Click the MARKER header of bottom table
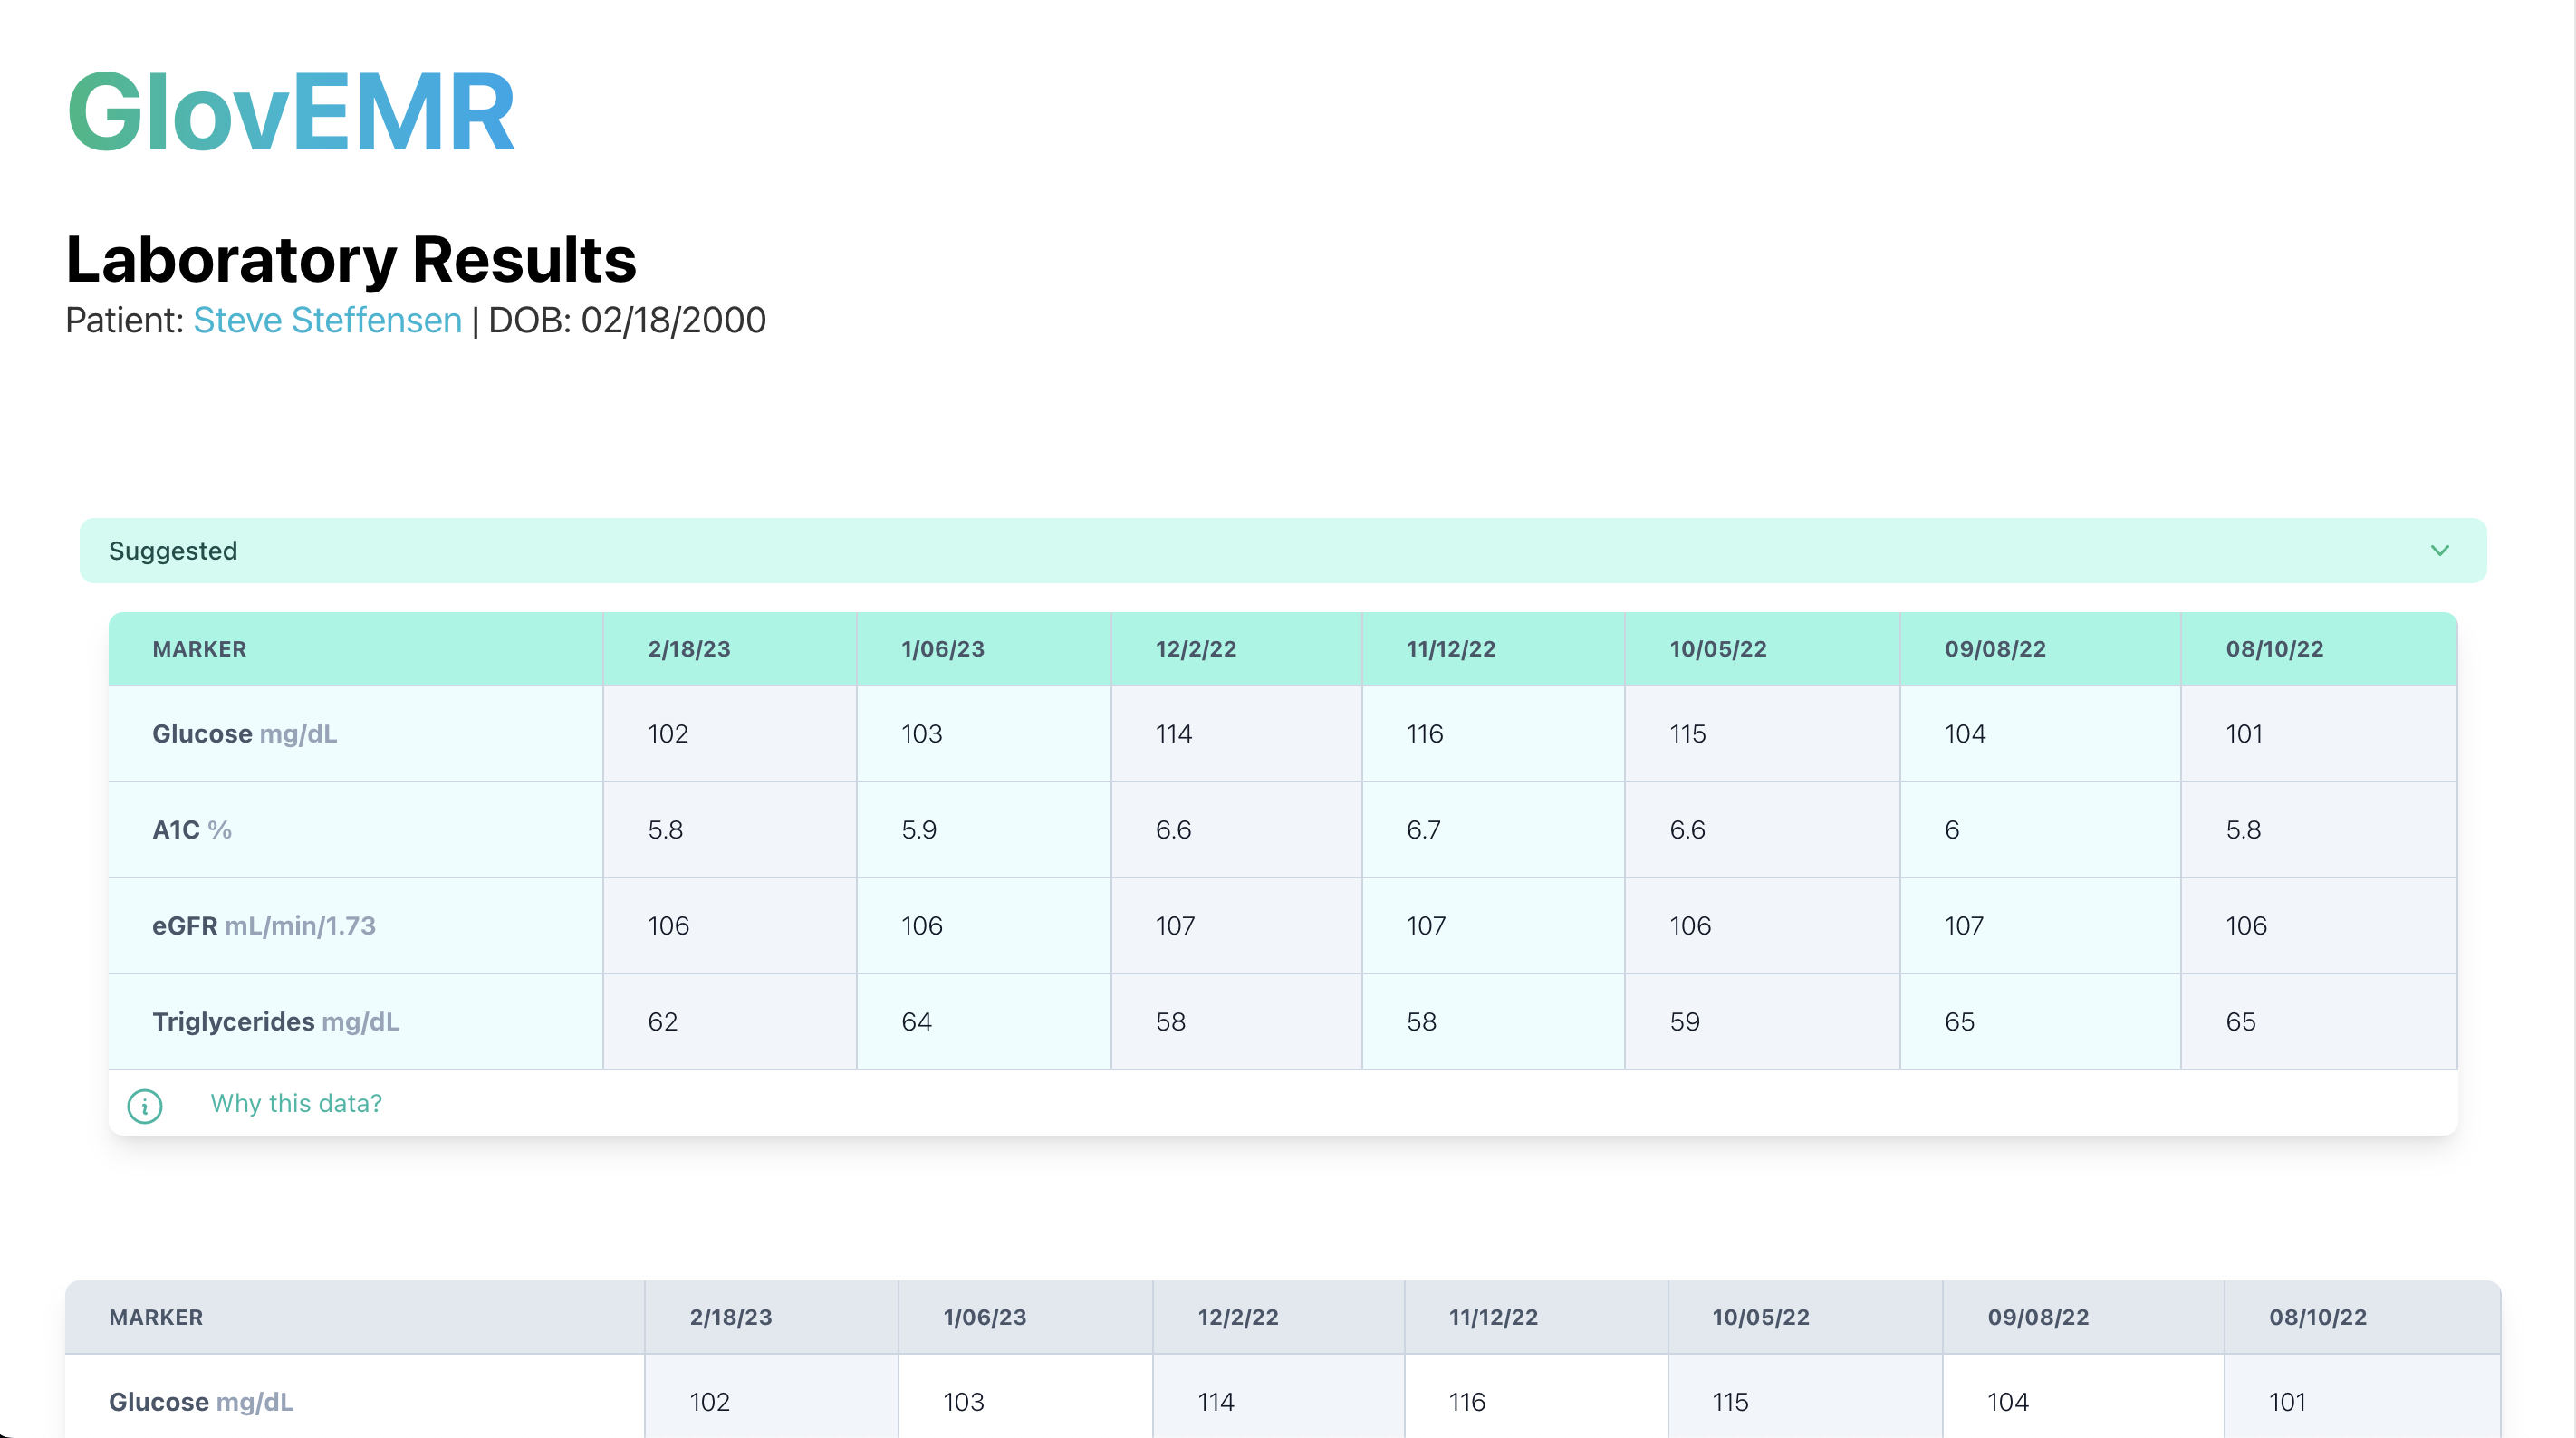 tap(156, 1317)
